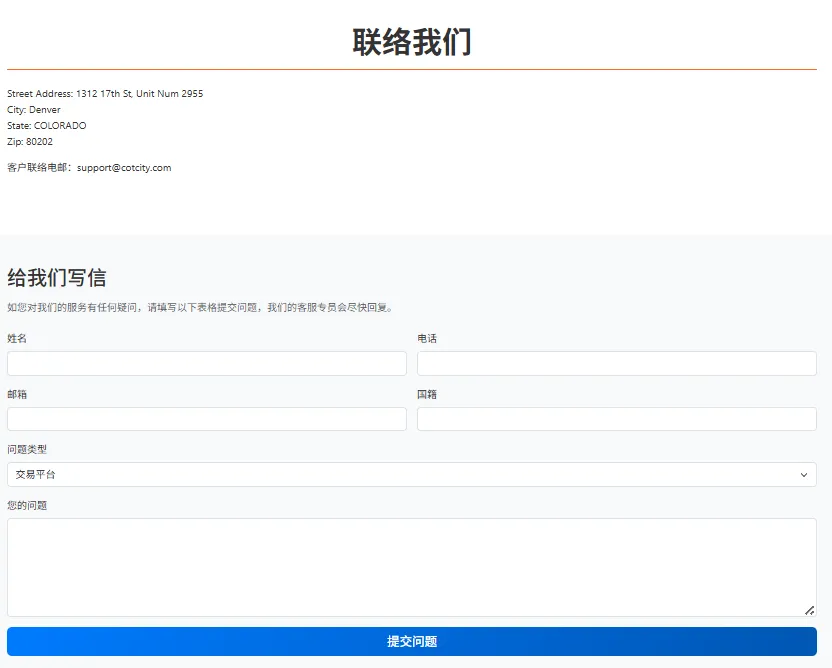Click the 给我们写信 section title

click(x=55, y=277)
